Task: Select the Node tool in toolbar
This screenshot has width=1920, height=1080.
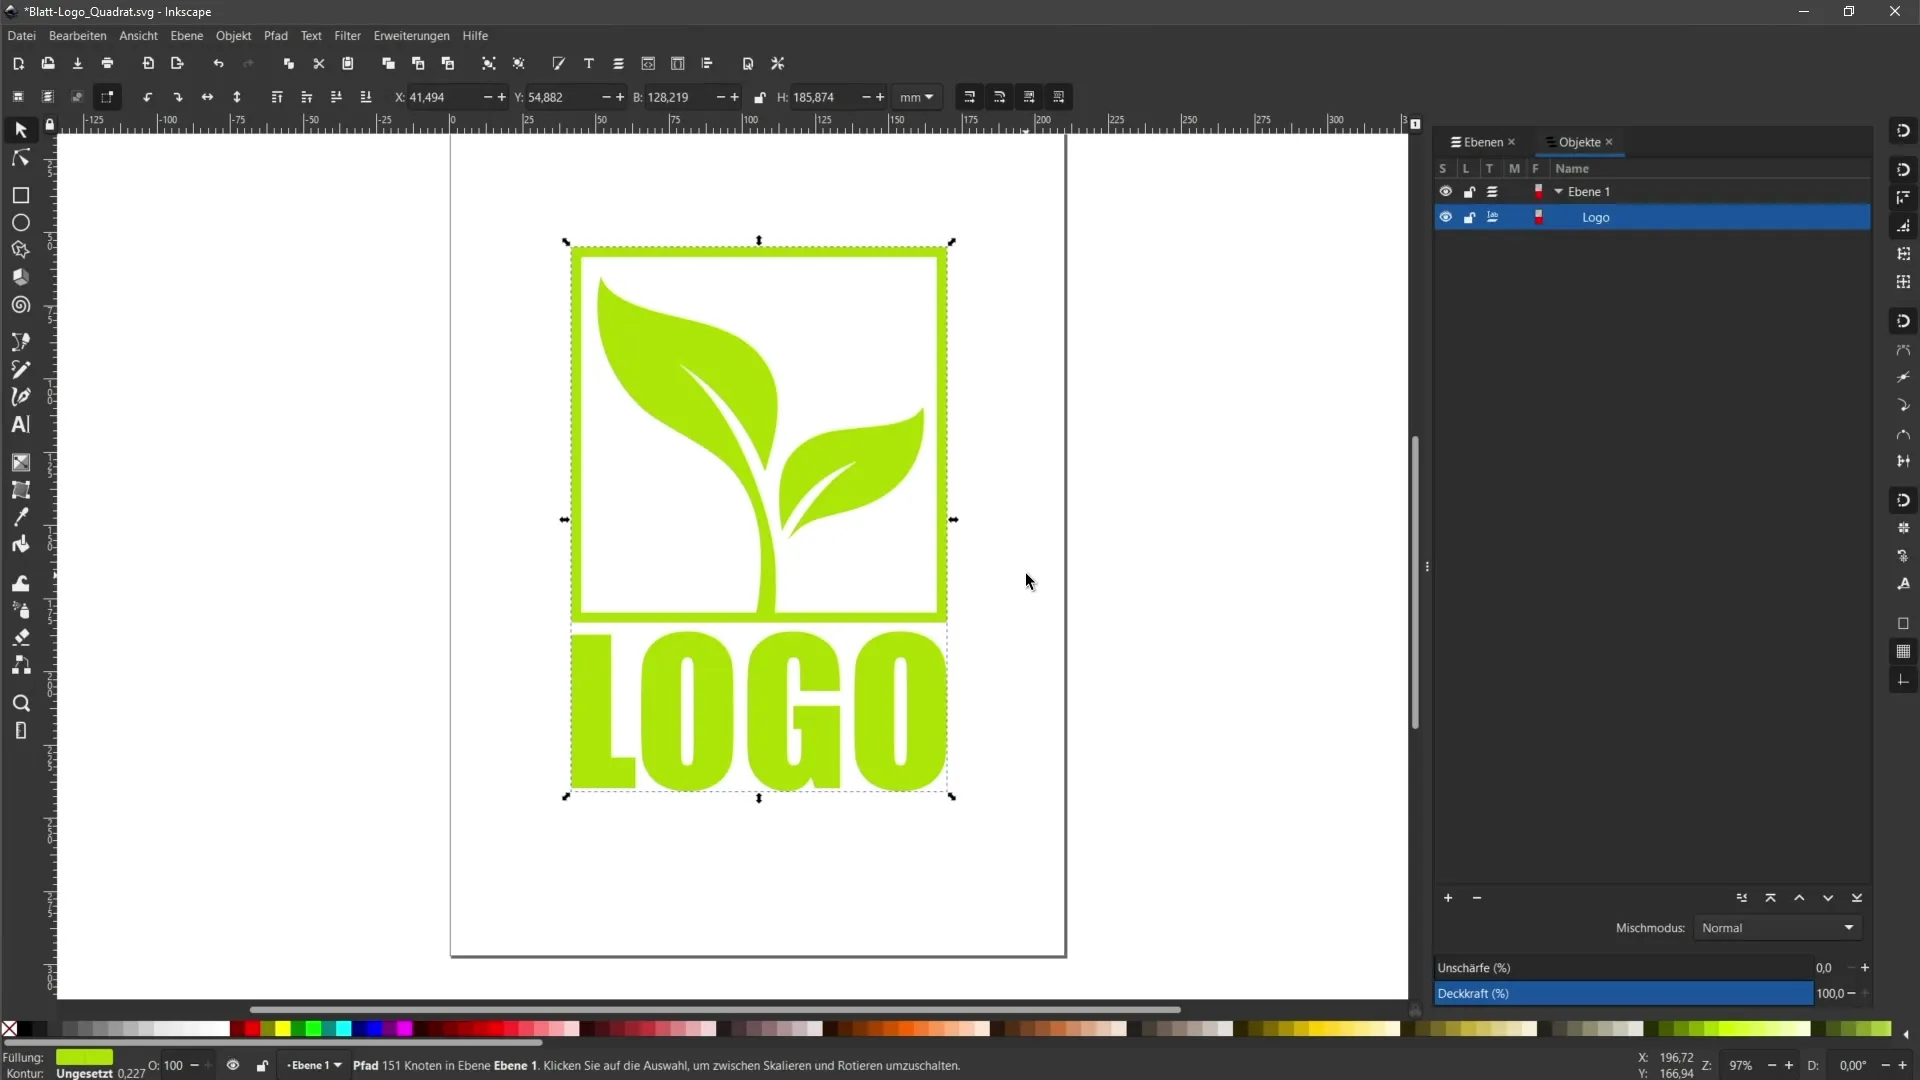Action: pyautogui.click(x=20, y=158)
